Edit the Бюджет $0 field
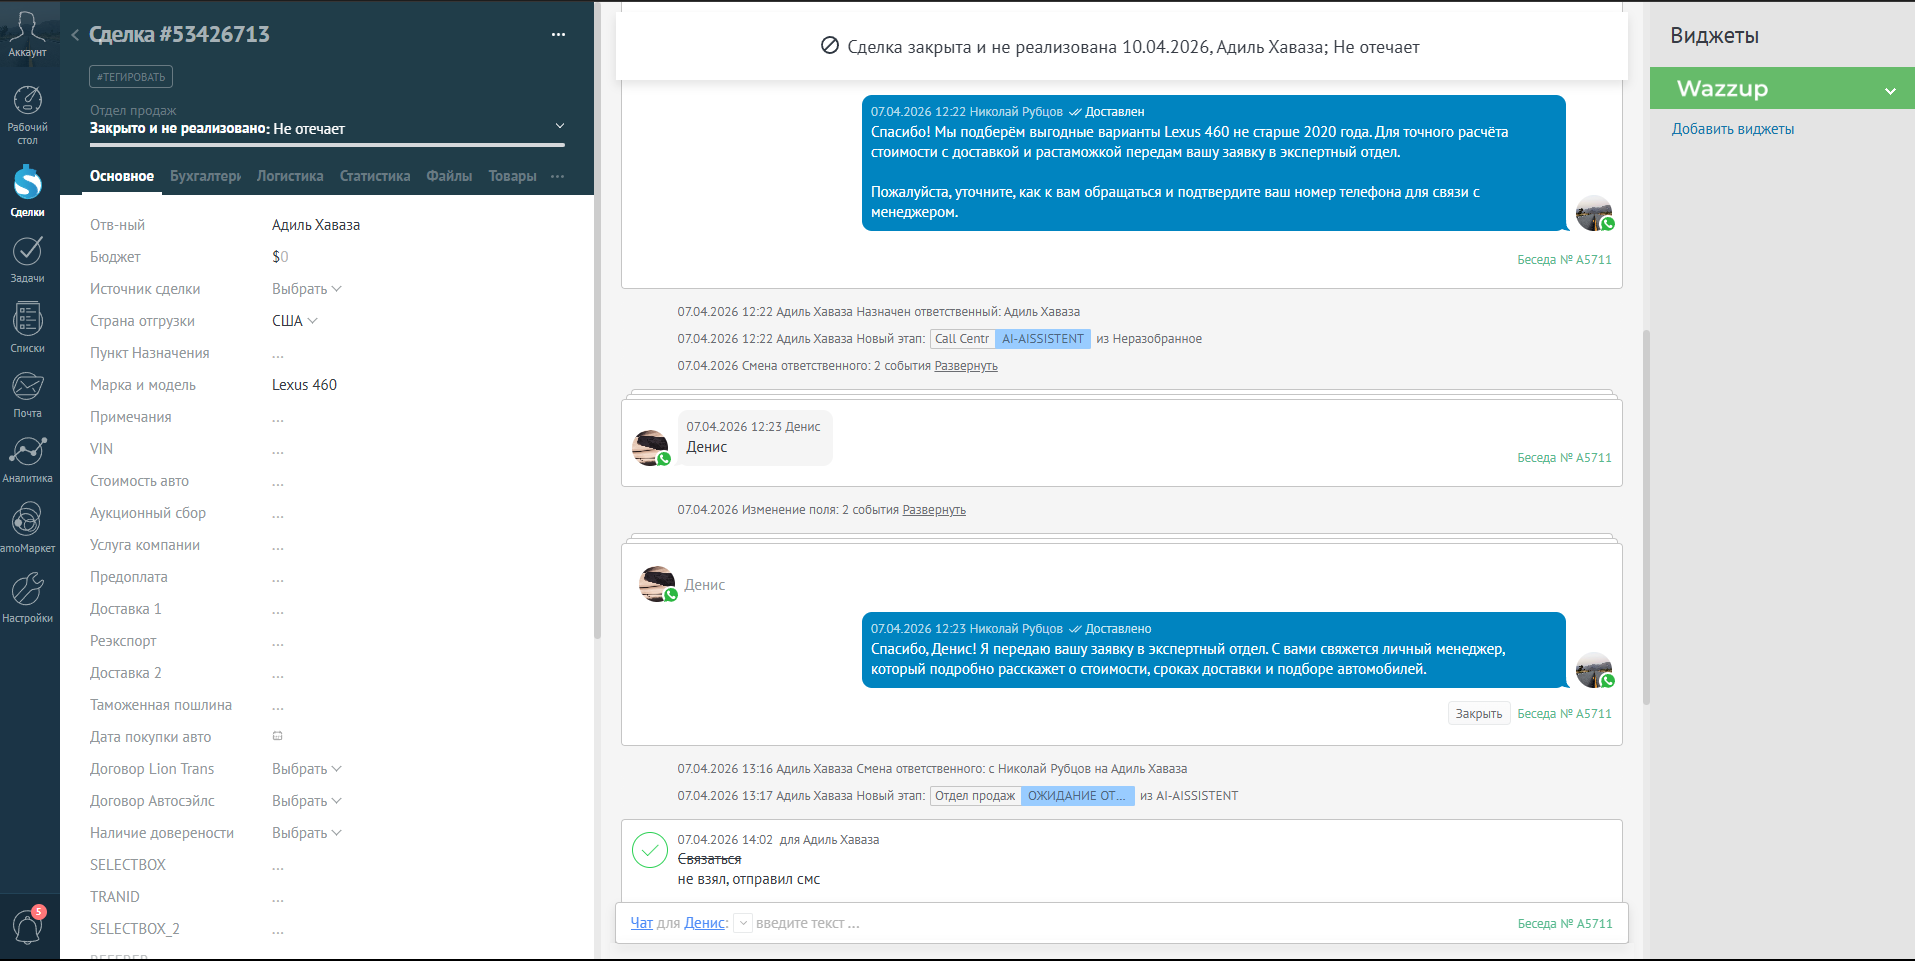The height and width of the screenshot is (961, 1915). click(x=280, y=257)
